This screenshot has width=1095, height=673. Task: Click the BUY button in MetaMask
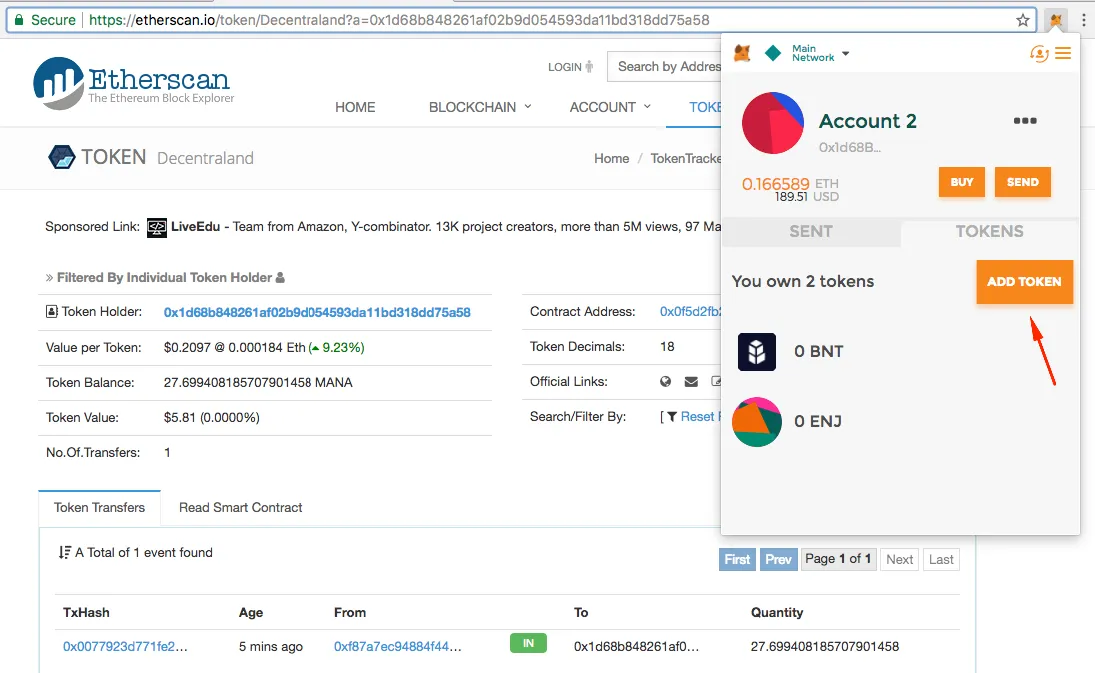pos(962,182)
